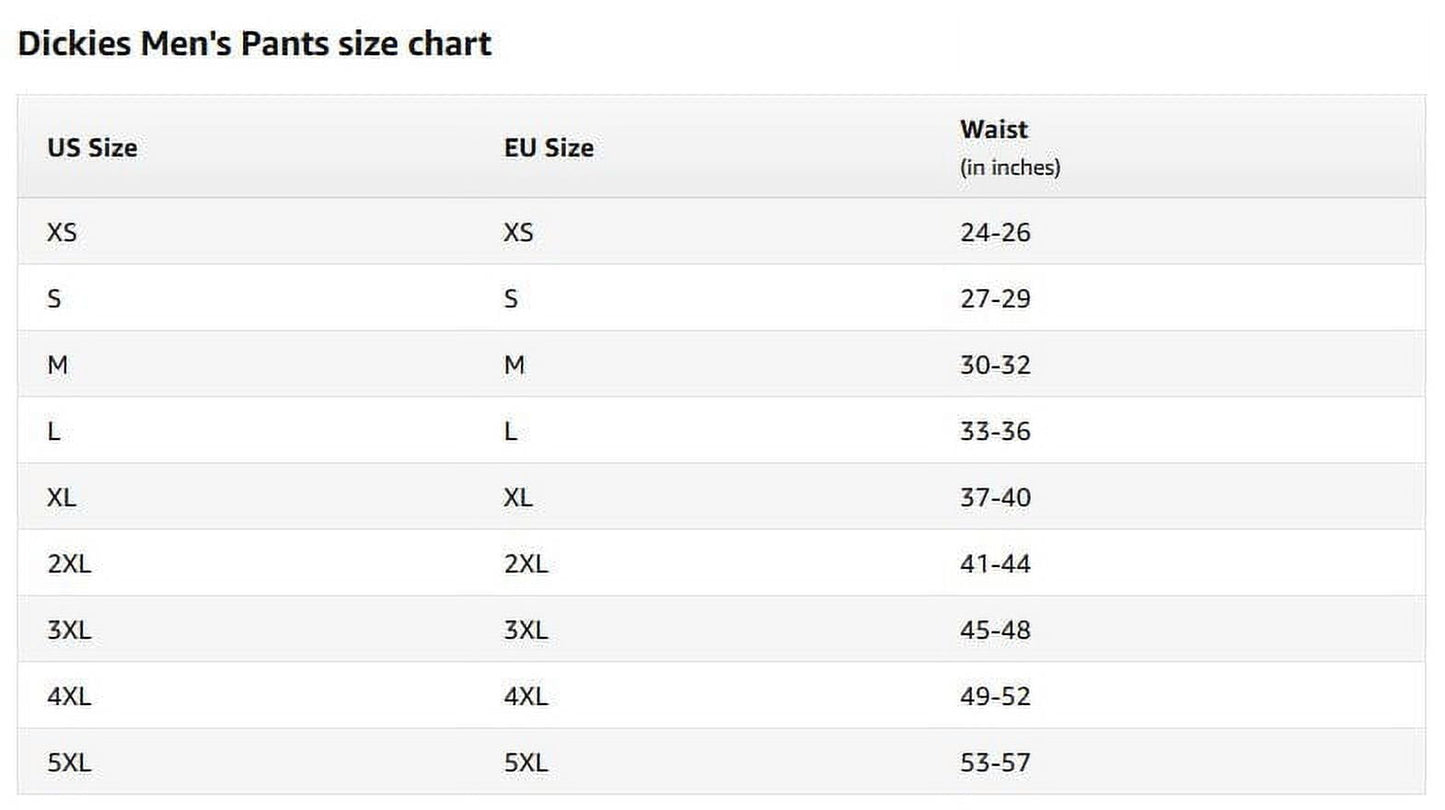The width and height of the screenshot is (1445, 810).
Task: Click the 53-57 waist measurement
Action: point(995,763)
